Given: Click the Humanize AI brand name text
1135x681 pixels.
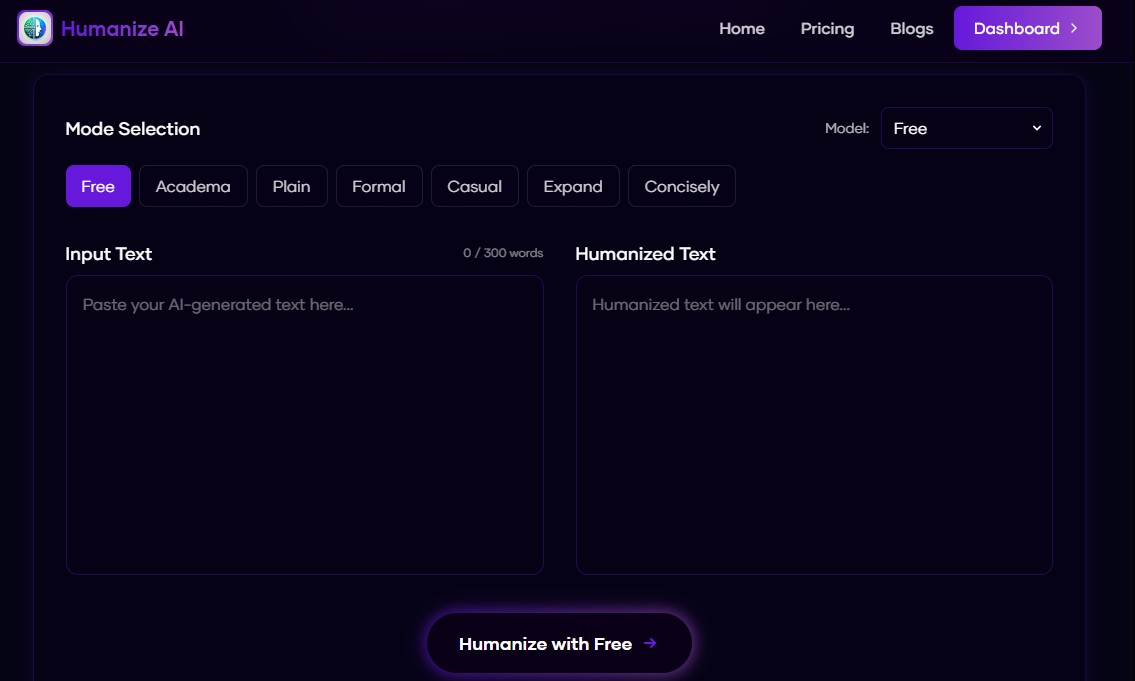Looking at the screenshot, I should pos(122,29).
